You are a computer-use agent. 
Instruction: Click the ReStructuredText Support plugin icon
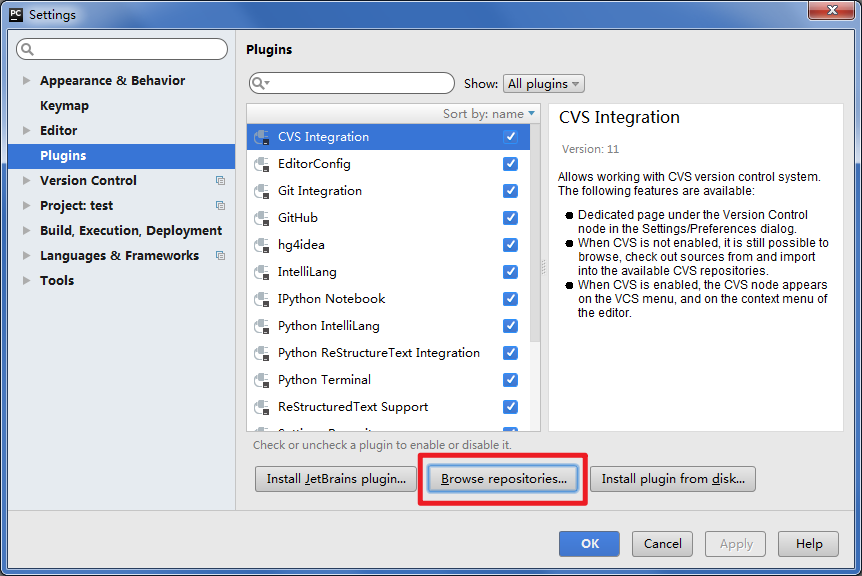point(262,407)
